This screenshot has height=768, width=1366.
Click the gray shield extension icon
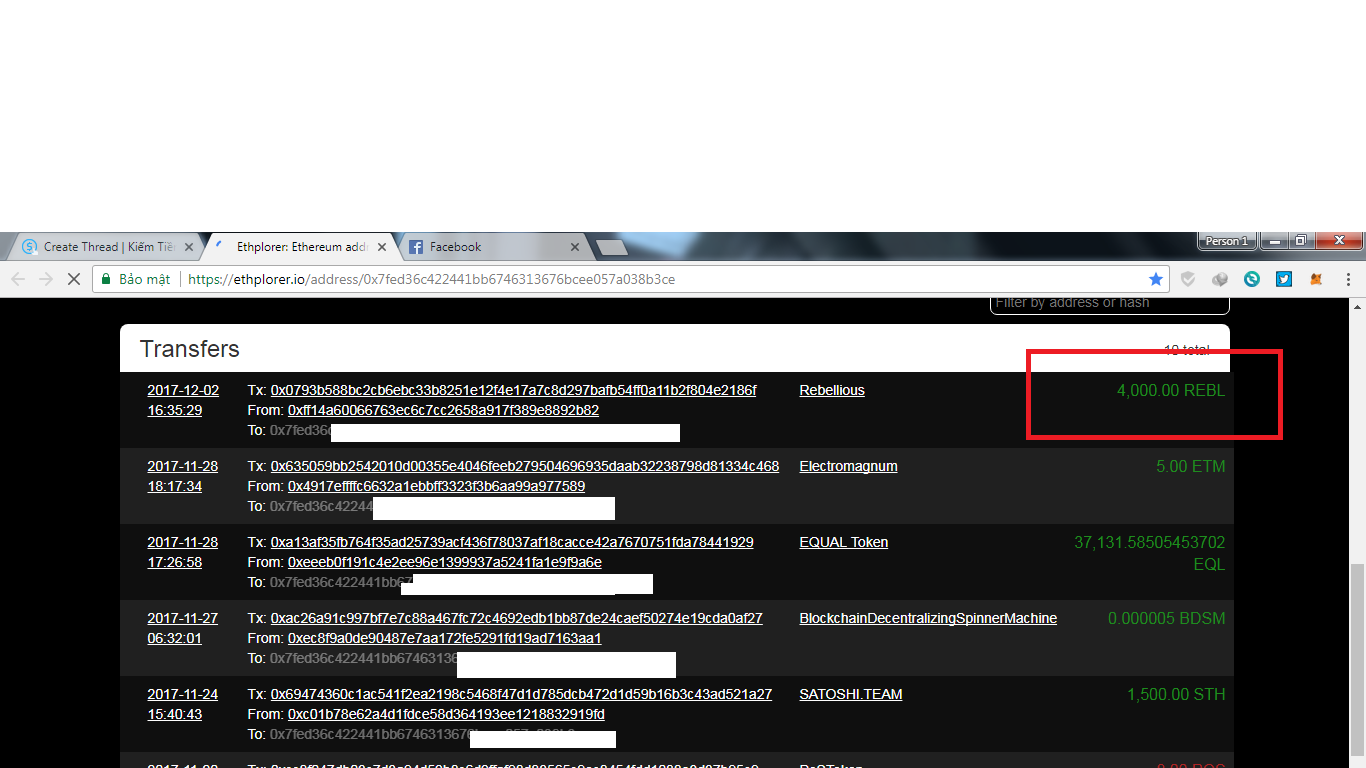1188,279
